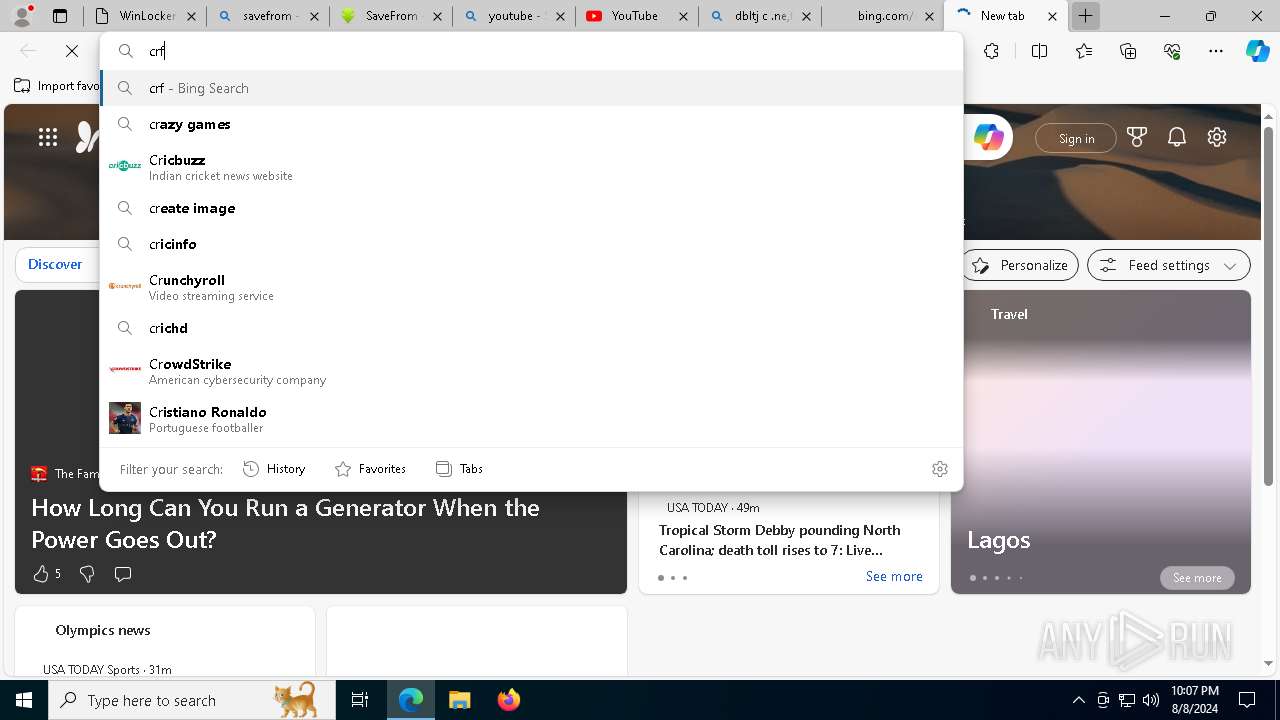Open the Collections icon
Screen dimensions: 1280x720
[x=1128, y=51]
